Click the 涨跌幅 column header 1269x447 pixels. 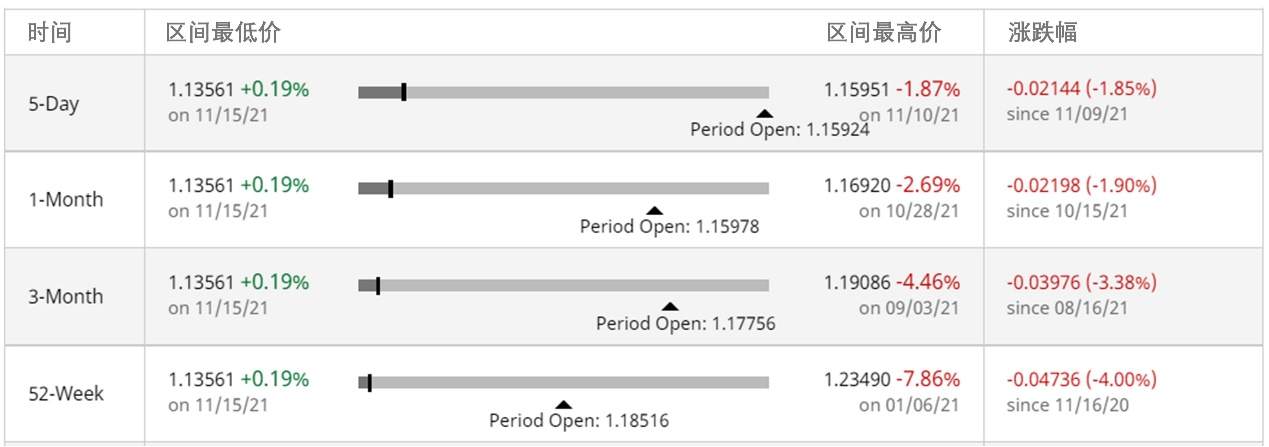point(1043,33)
